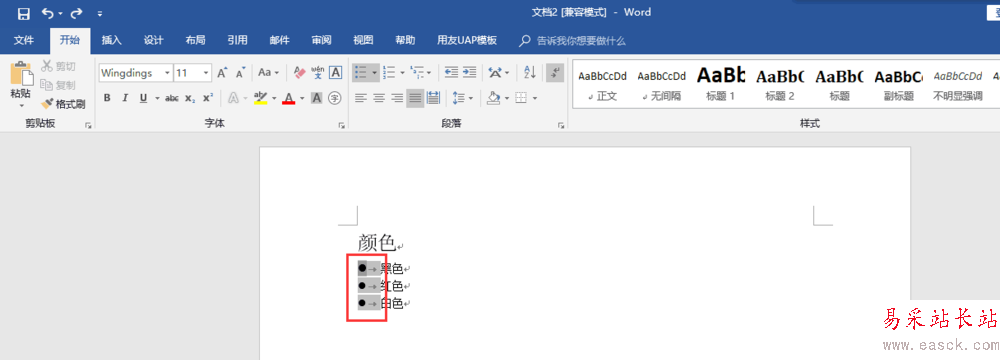
Task: Redo the last action
Action: 77,13
